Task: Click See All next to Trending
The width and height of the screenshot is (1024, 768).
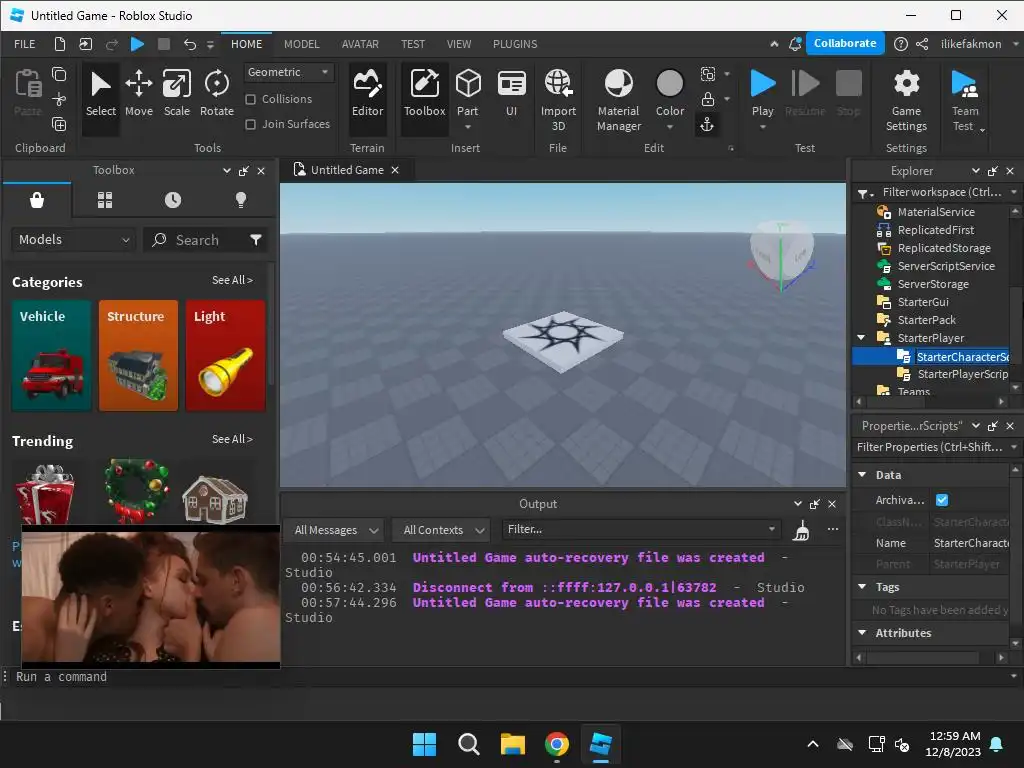Action: (x=232, y=440)
